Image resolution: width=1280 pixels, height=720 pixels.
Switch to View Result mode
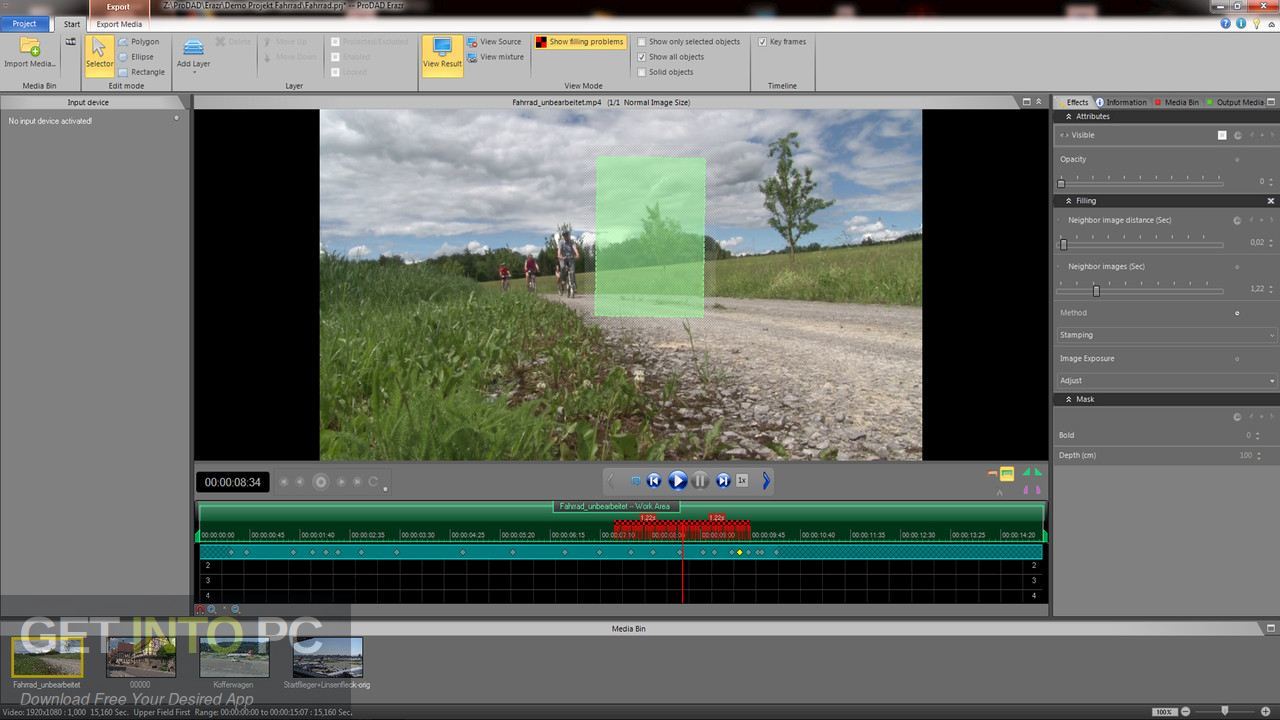tap(442, 55)
